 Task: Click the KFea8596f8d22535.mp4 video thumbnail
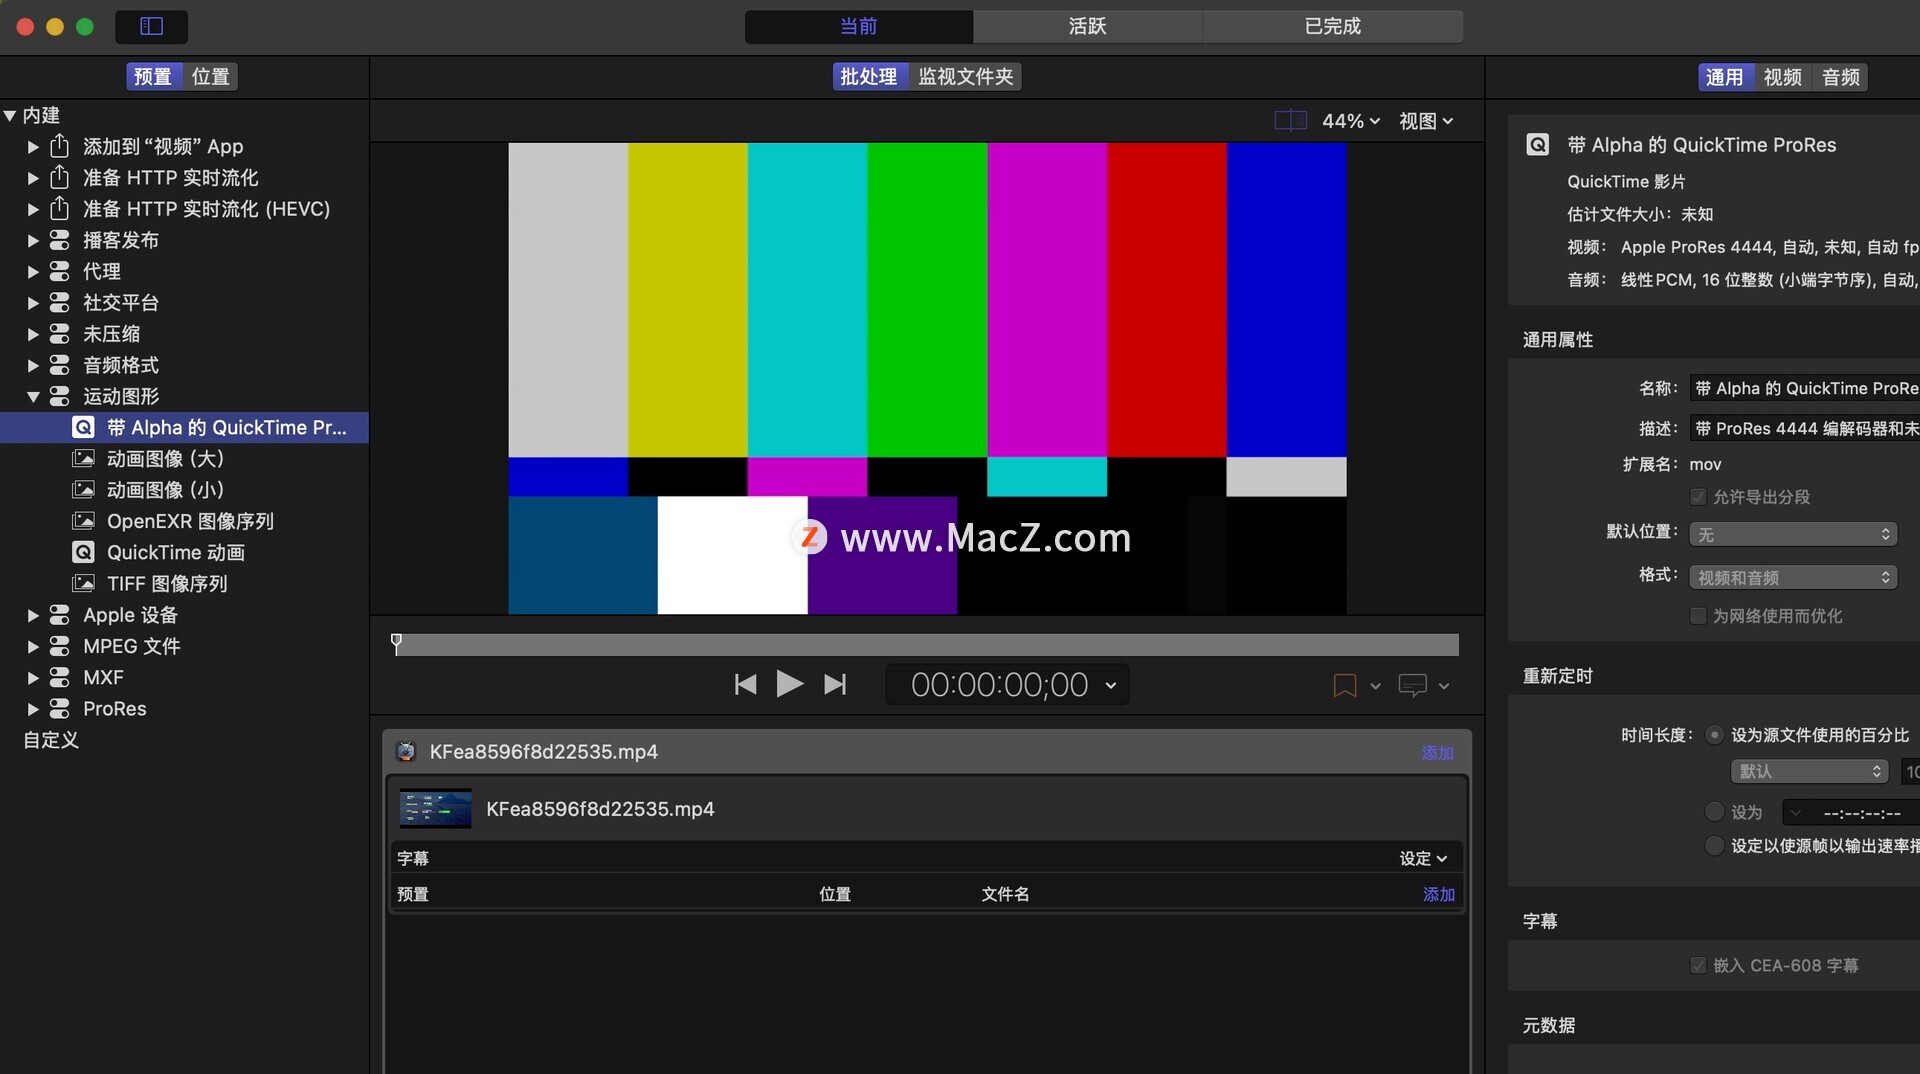coord(435,808)
